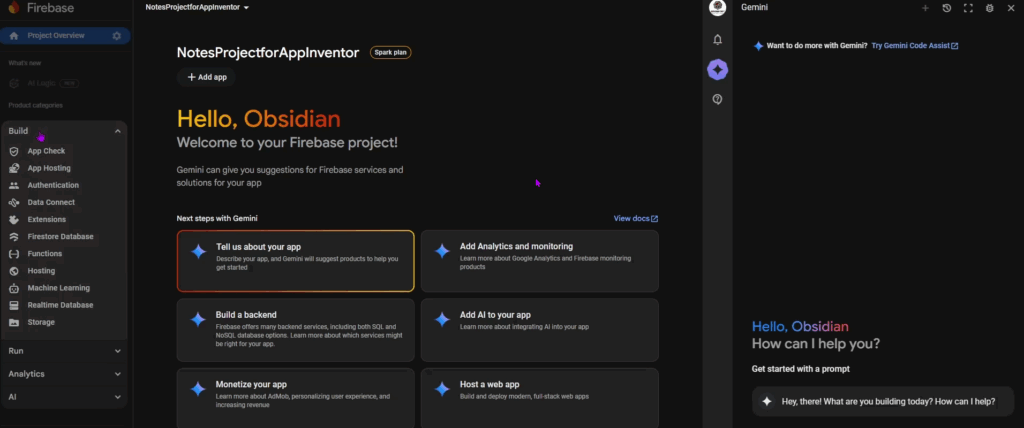
Task: Start a new Gemini chat
Action: (925, 8)
